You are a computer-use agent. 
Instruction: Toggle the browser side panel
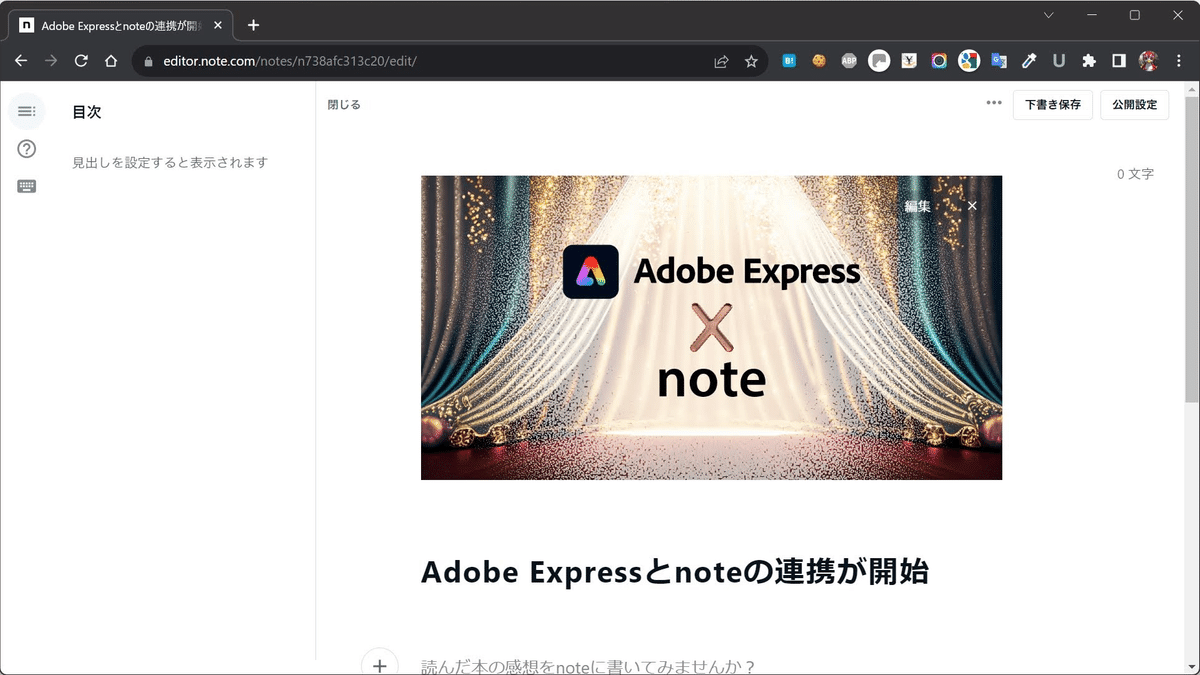pyautogui.click(x=1119, y=61)
